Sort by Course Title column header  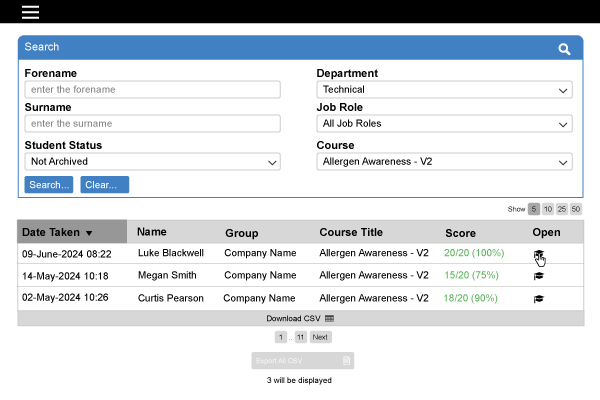(351, 232)
